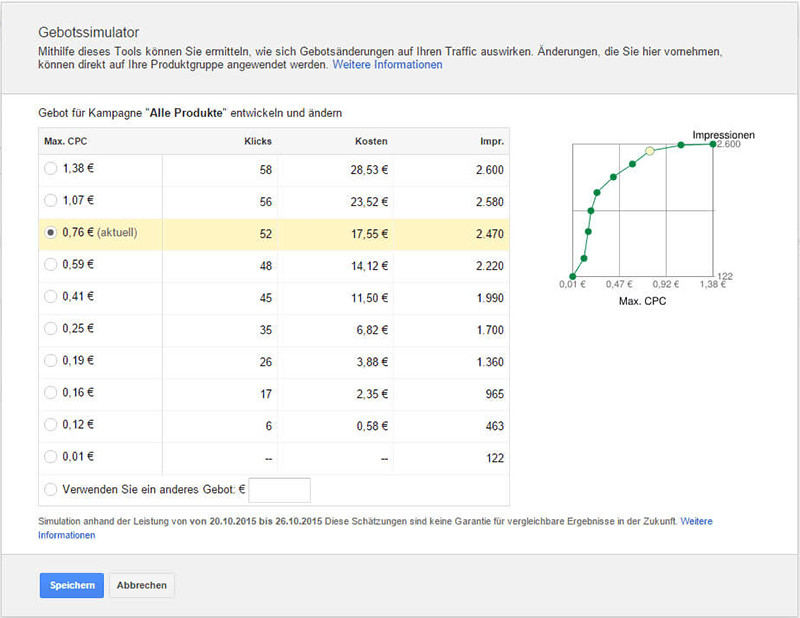The width and height of the screenshot is (800, 618).
Task: Select the 0,12 € bid option
Action: tap(51, 425)
